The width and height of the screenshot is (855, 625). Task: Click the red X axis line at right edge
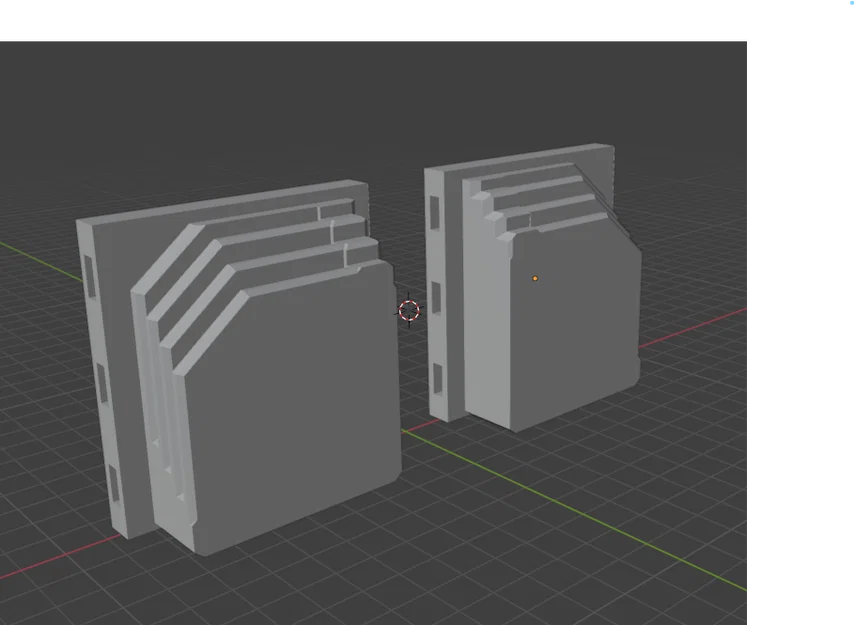(693, 327)
